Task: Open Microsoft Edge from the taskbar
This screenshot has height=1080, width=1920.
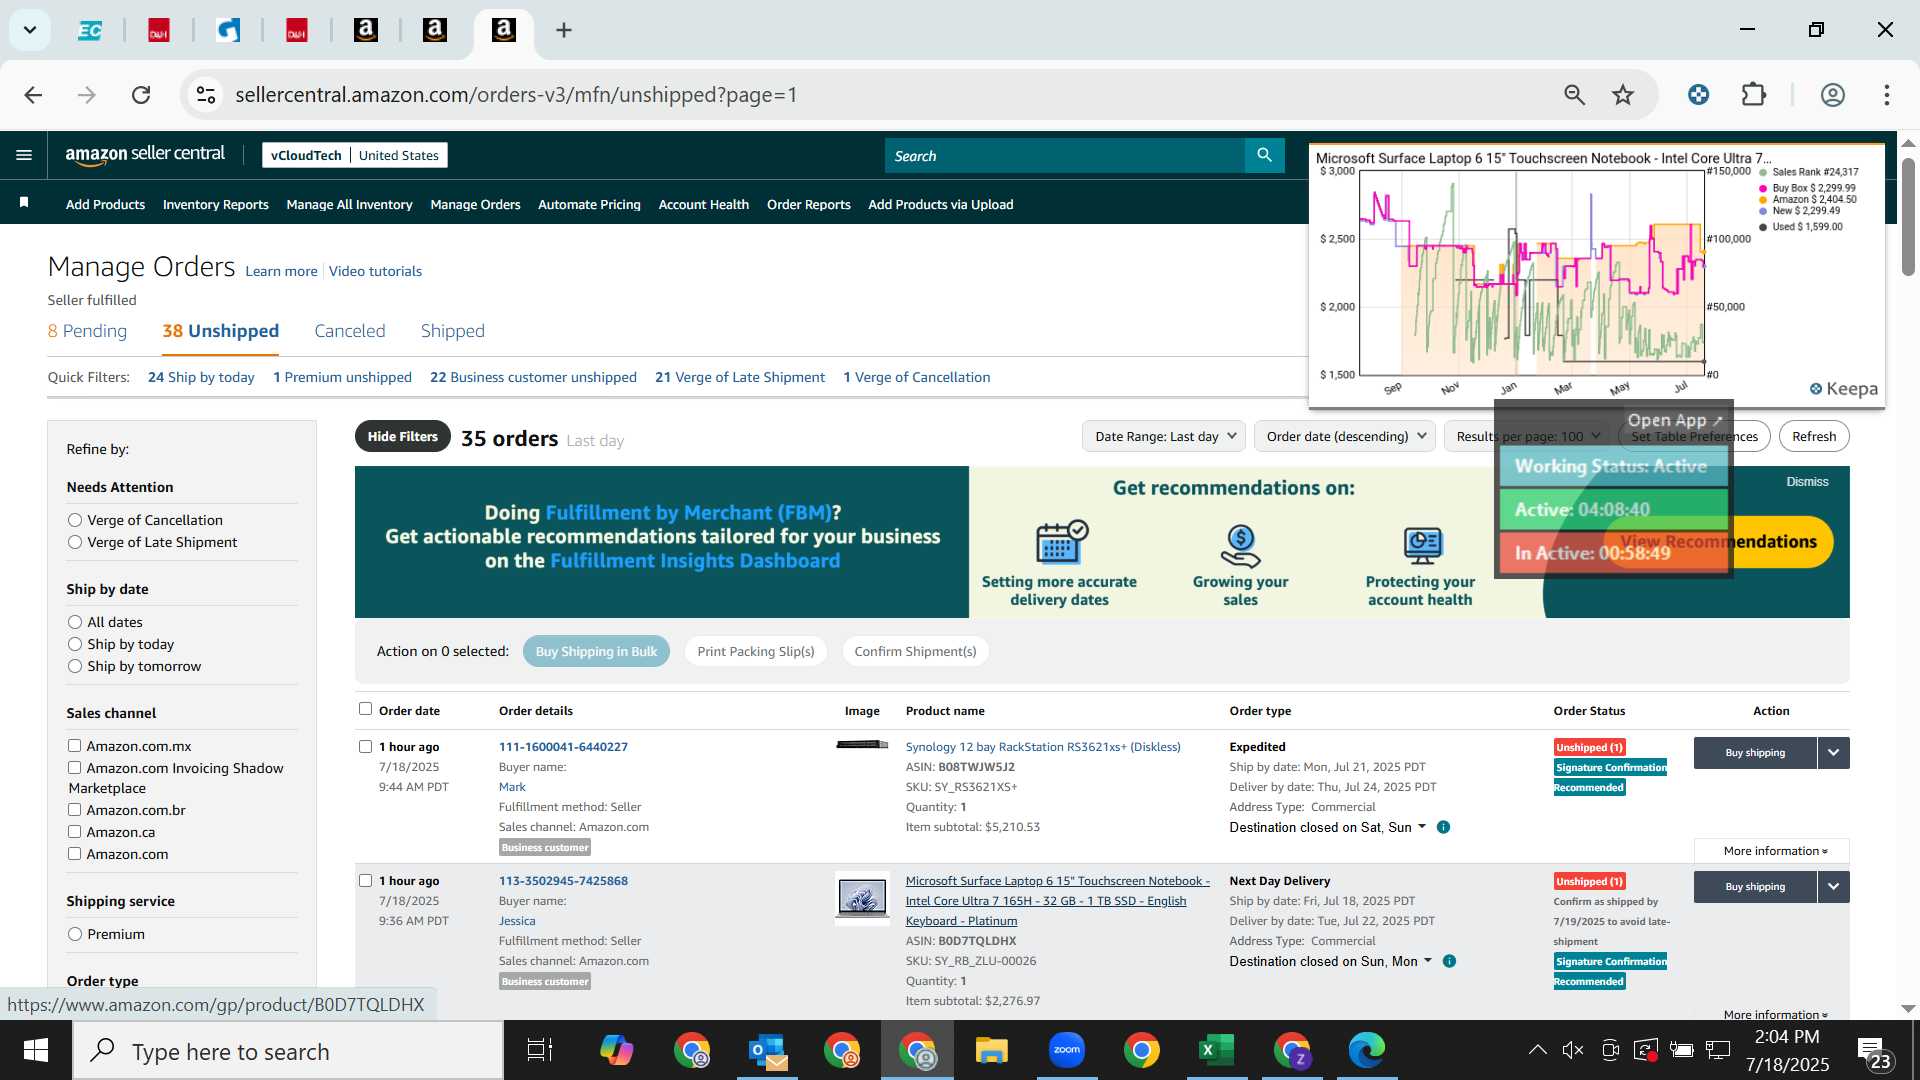Action: click(x=1366, y=1050)
